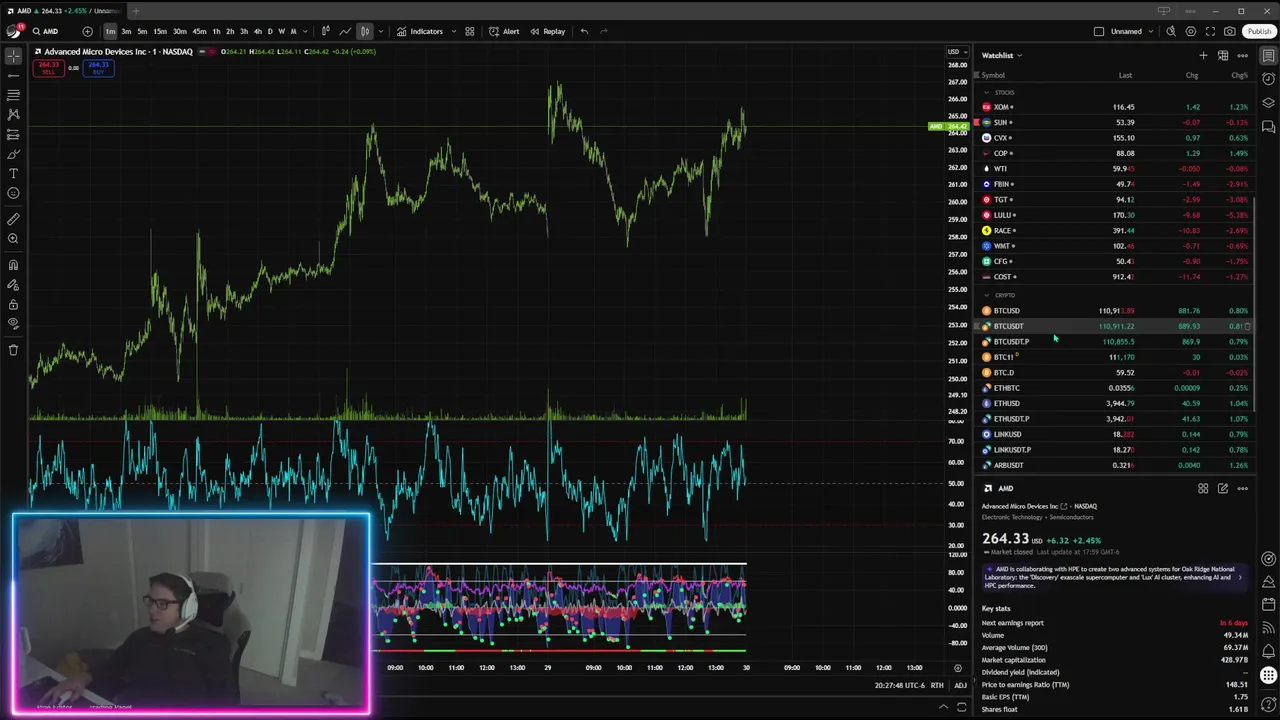Click the Publish button

(x=1259, y=31)
